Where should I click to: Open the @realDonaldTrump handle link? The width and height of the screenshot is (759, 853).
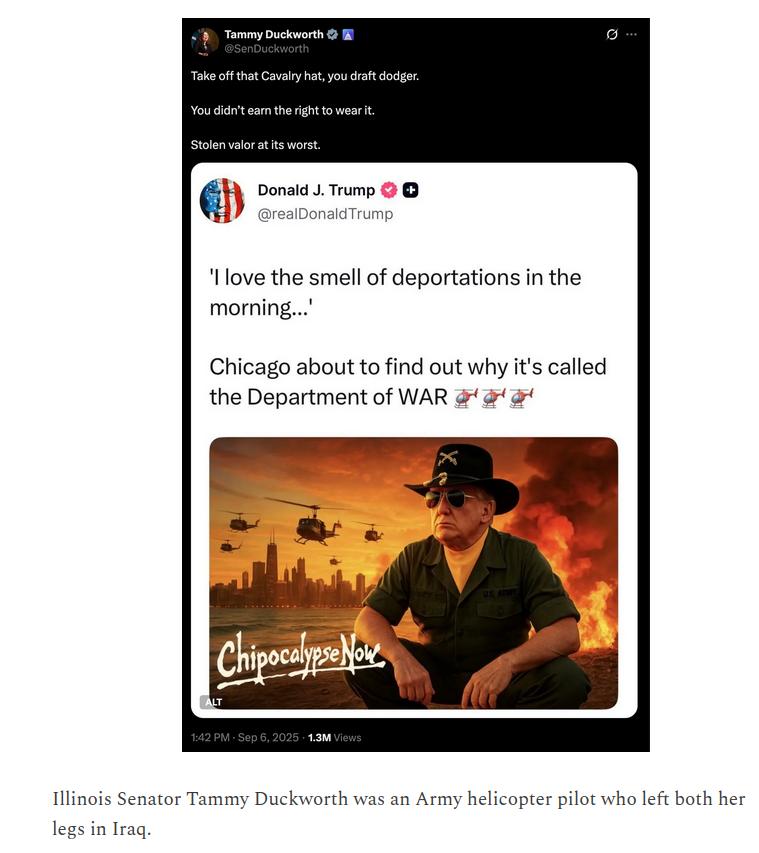tap(325, 214)
